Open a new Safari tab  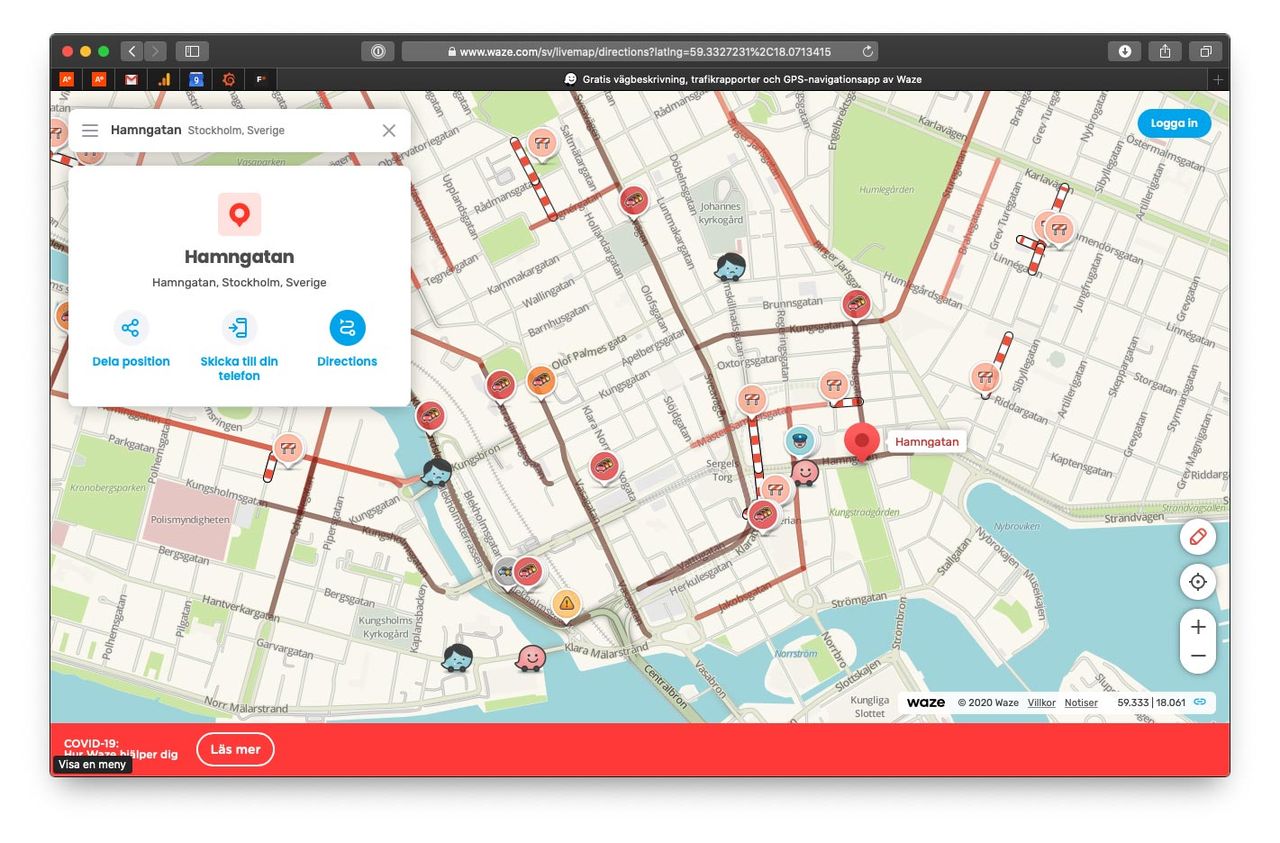coord(1218,79)
